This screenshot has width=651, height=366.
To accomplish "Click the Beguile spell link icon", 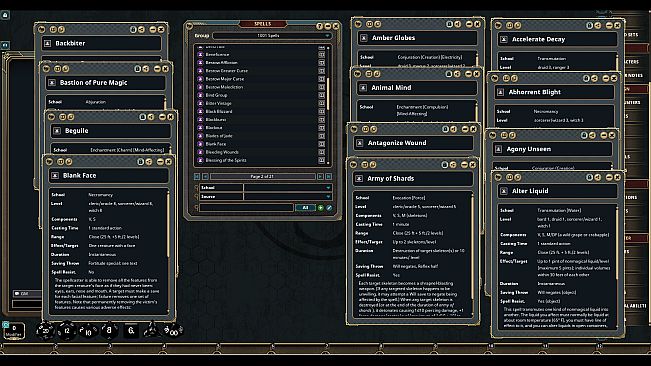I will pyautogui.click(x=57, y=131).
